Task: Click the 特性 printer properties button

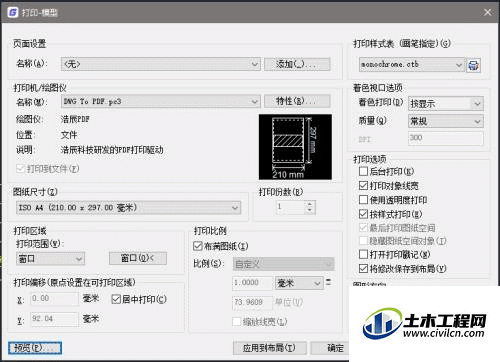Action: 297,101
